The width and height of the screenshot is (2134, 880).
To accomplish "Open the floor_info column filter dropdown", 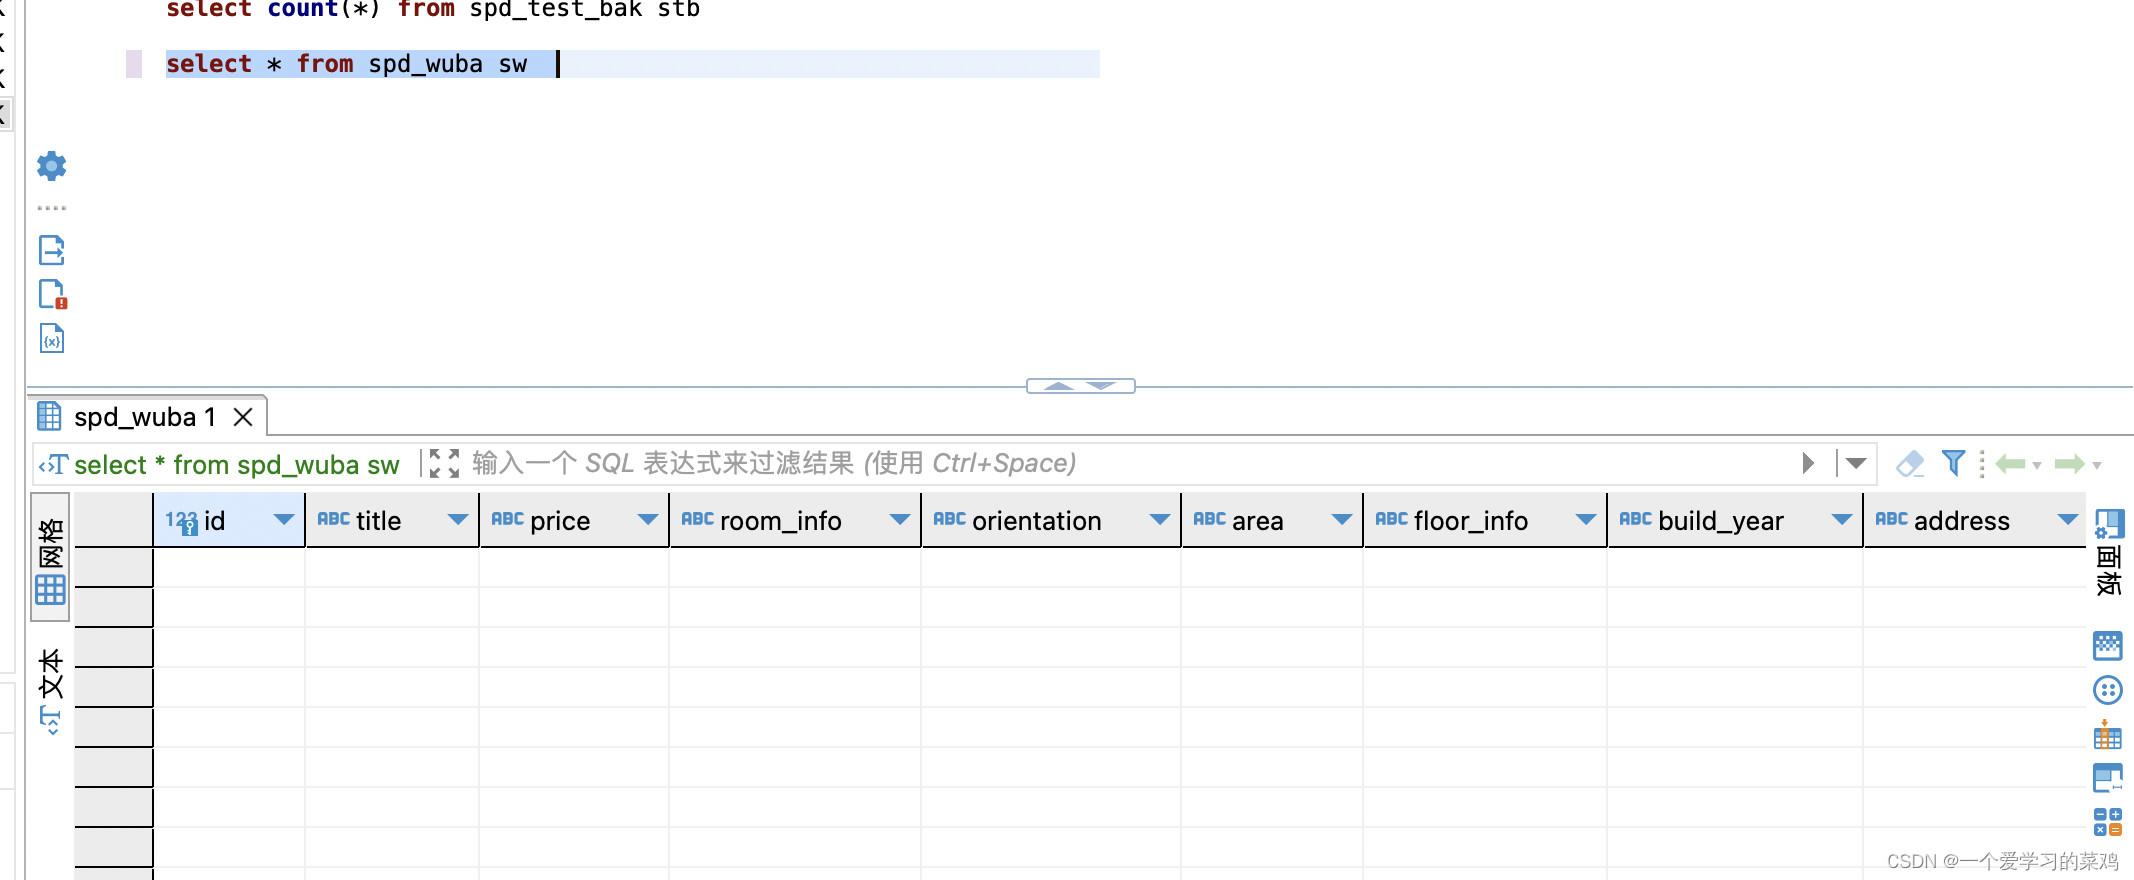I will [x=1586, y=519].
